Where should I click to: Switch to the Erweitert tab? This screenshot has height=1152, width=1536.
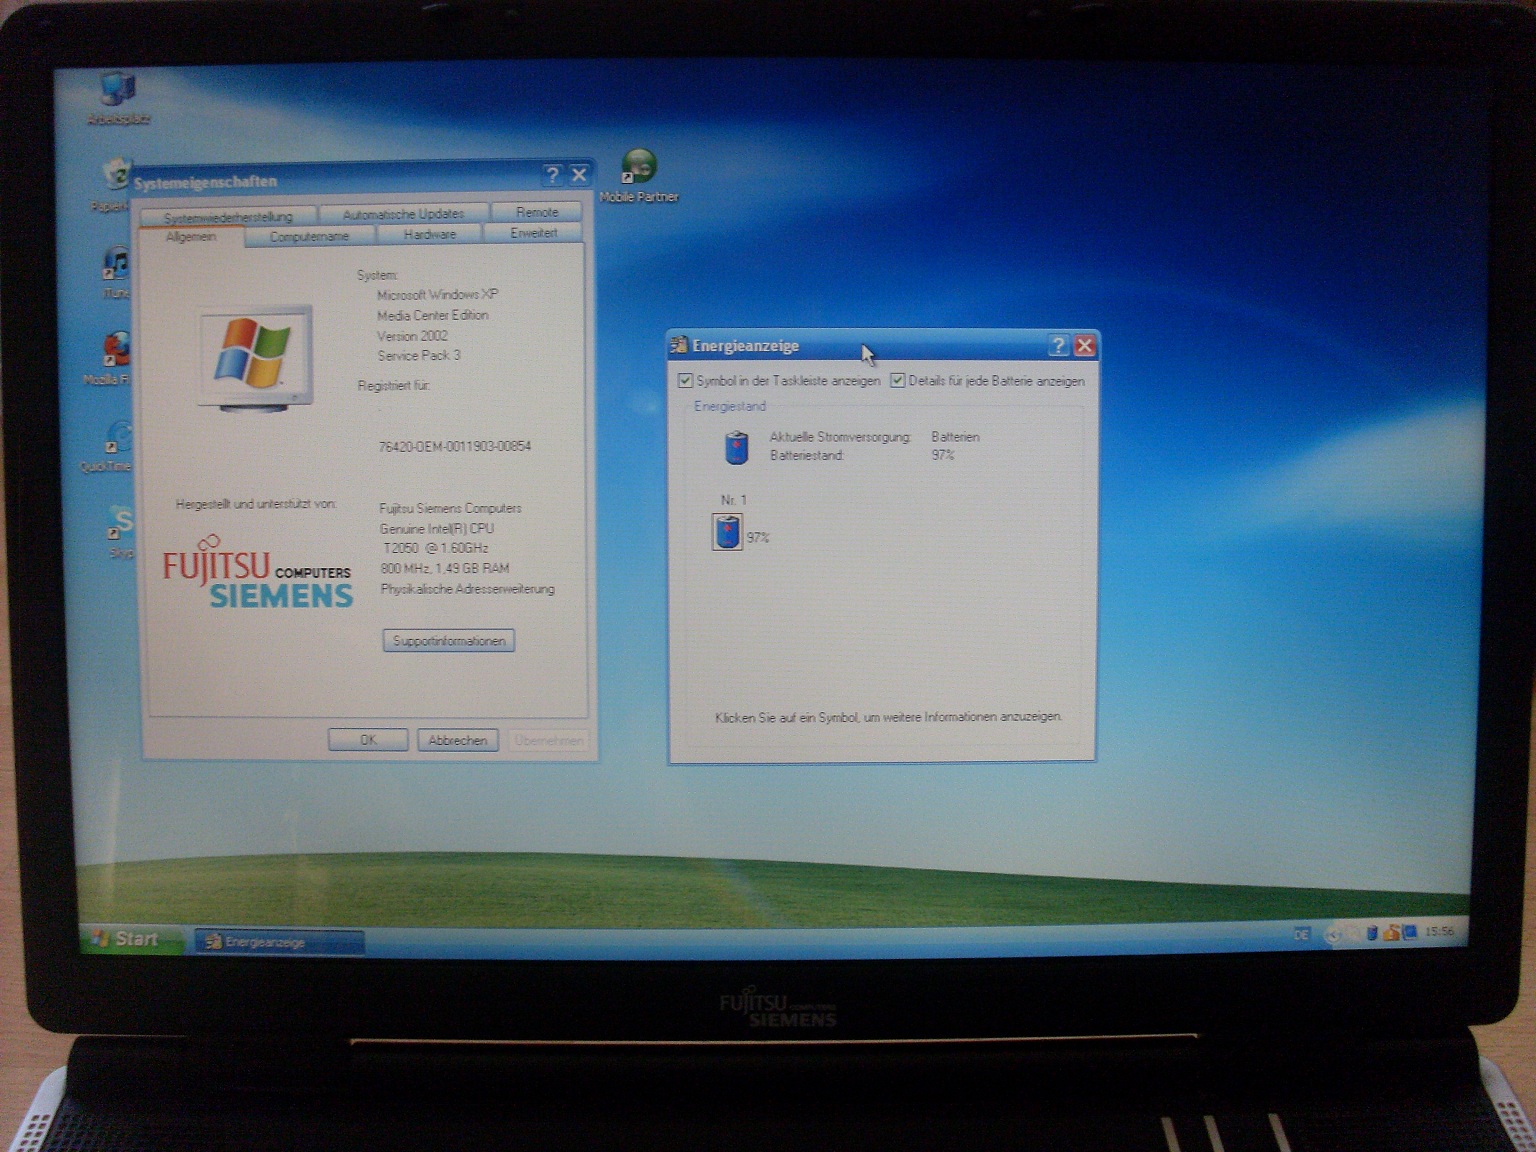coord(534,233)
